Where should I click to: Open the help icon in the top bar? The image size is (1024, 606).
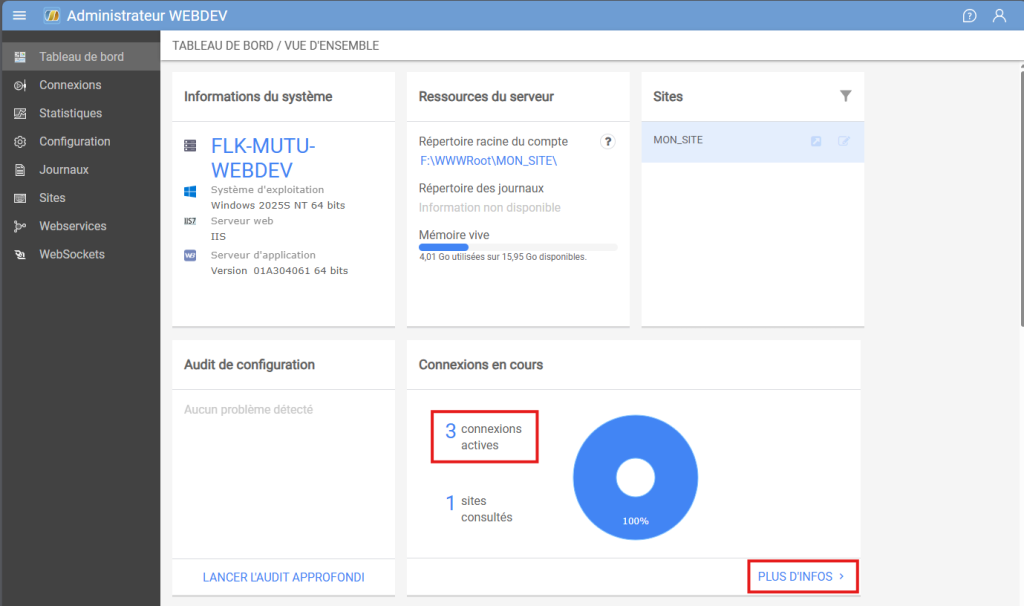pos(969,16)
